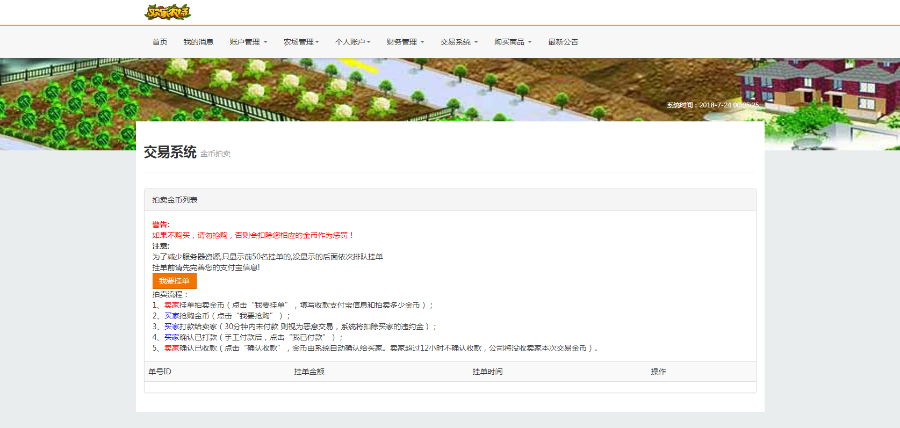Click the 操作 column header
900x428 pixels.
[x=658, y=372]
